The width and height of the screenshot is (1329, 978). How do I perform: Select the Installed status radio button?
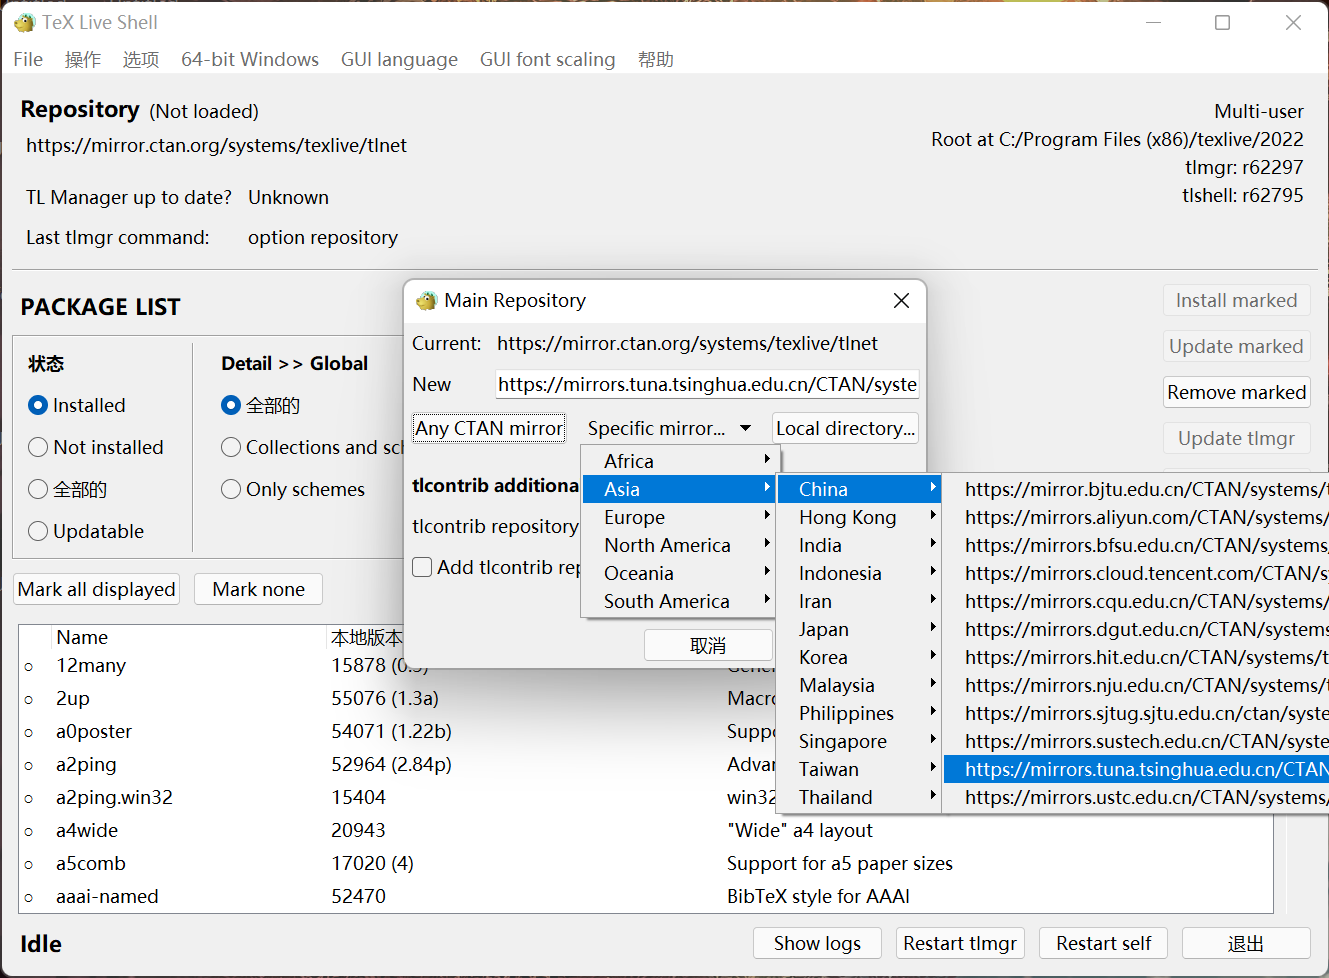coord(38,405)
